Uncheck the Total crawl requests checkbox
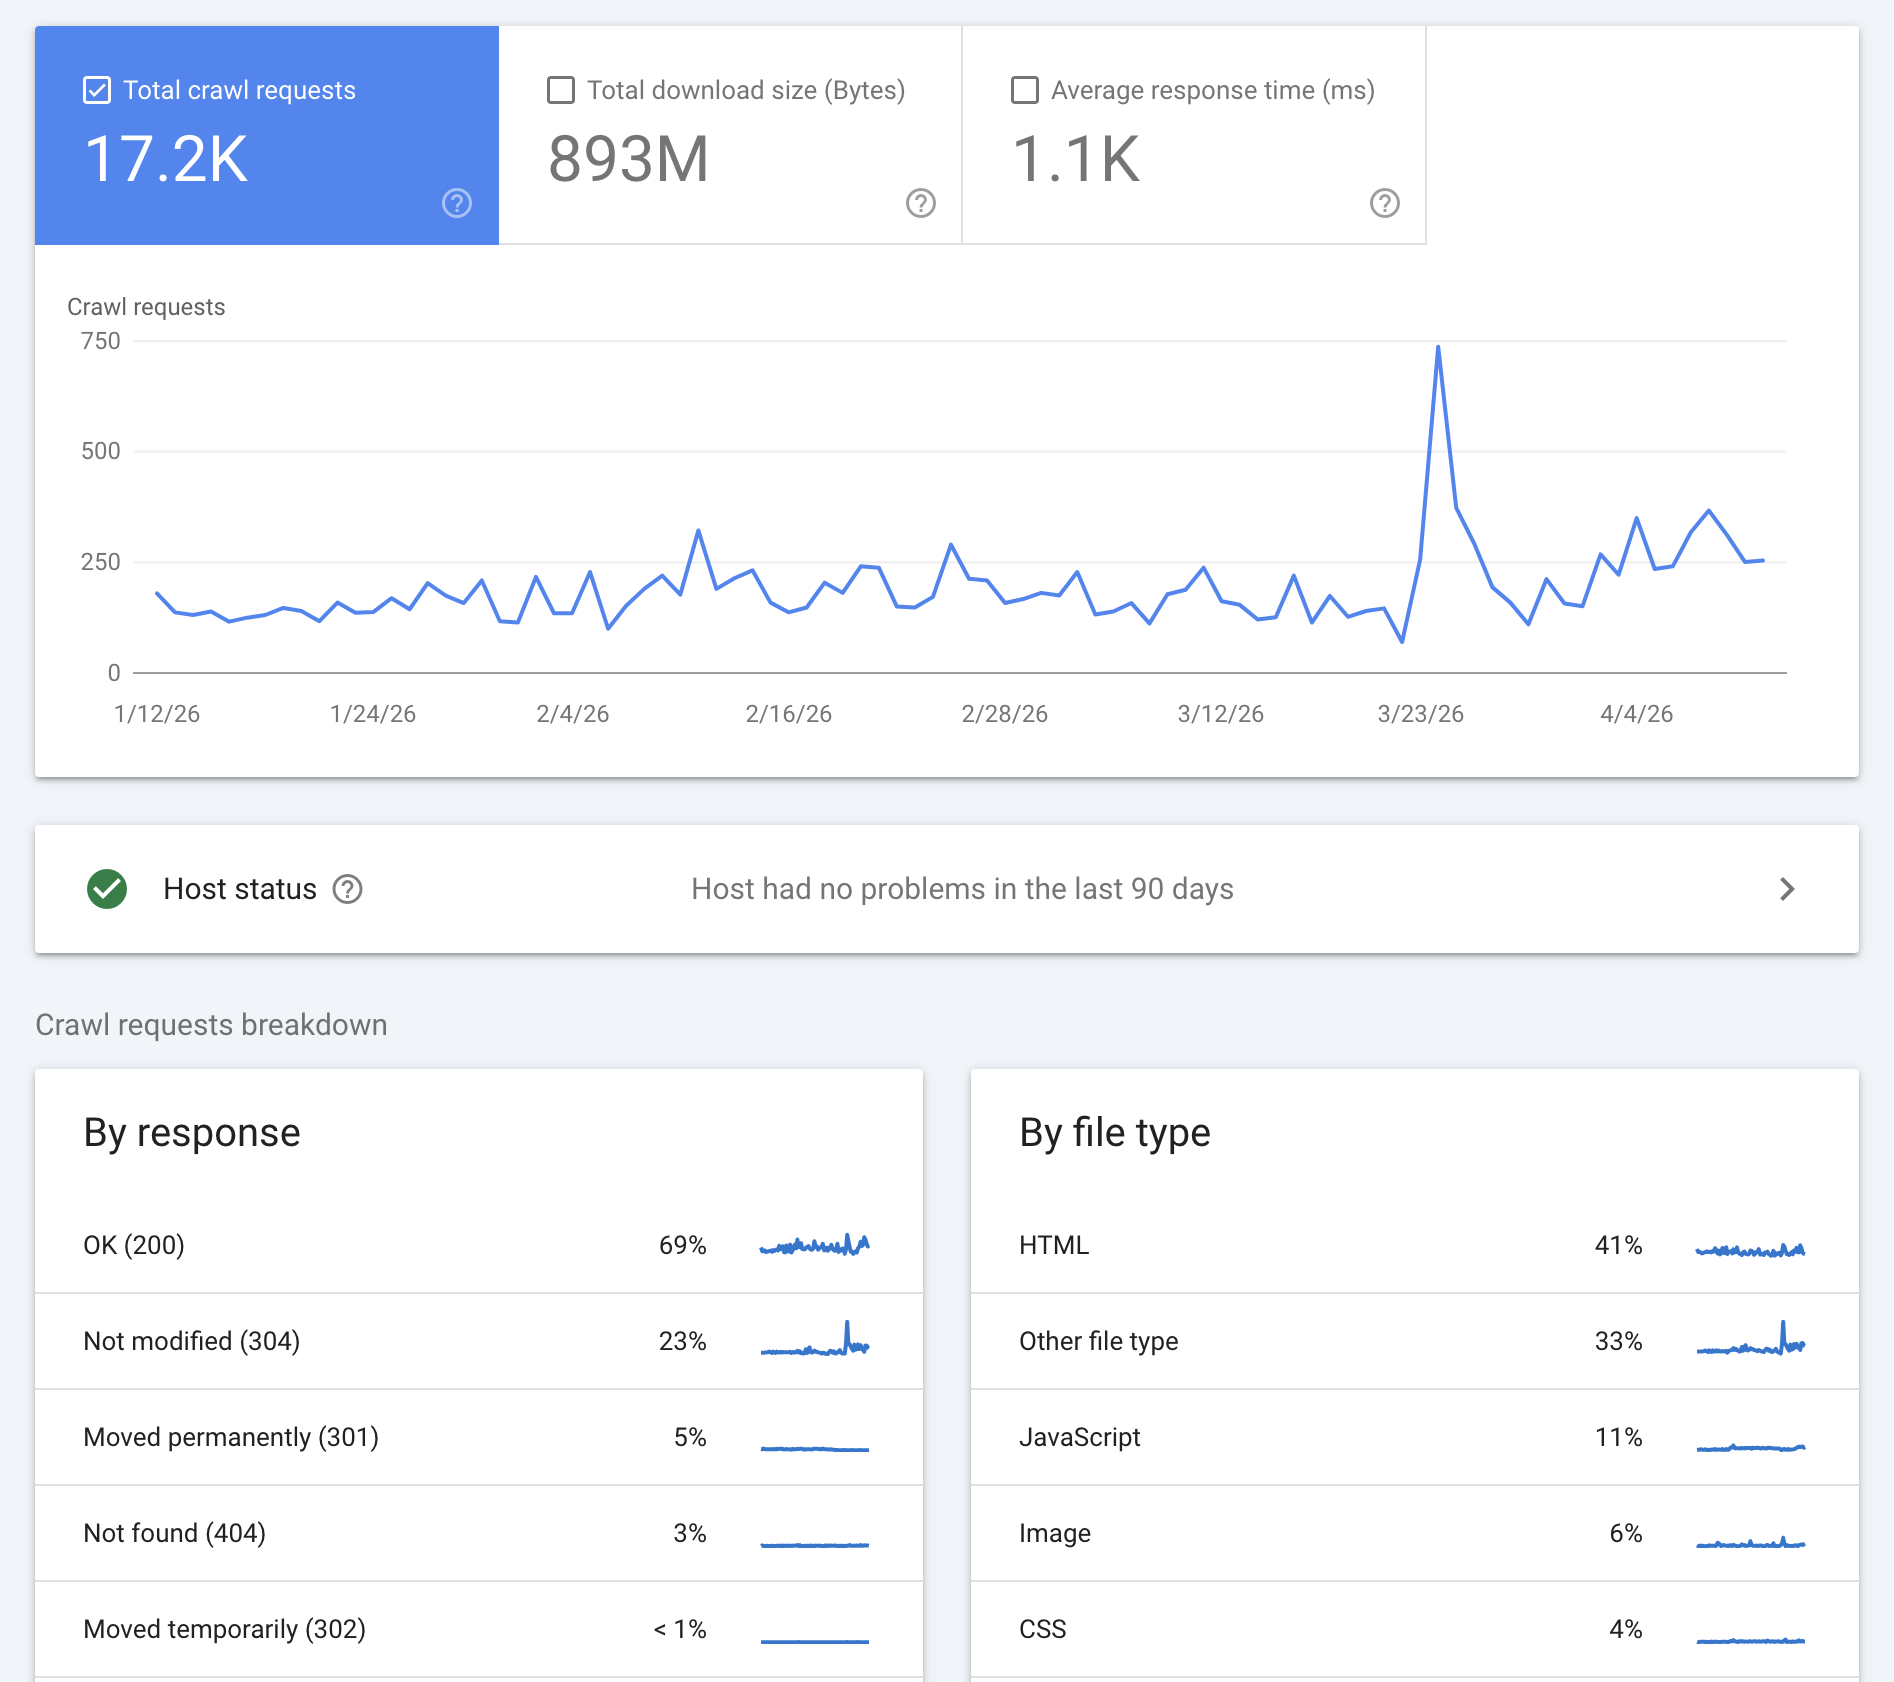This screenshot has width=1894, height=1682. [x=97, y=89]
